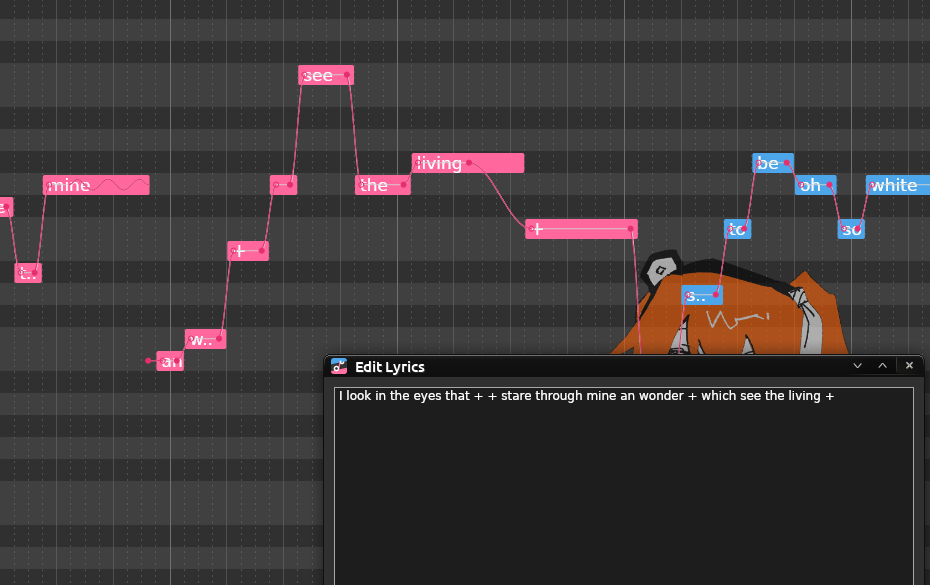930x585 pixels.
Task: Select the pink "t.." note below mine
Action: (x=28, y=273)
